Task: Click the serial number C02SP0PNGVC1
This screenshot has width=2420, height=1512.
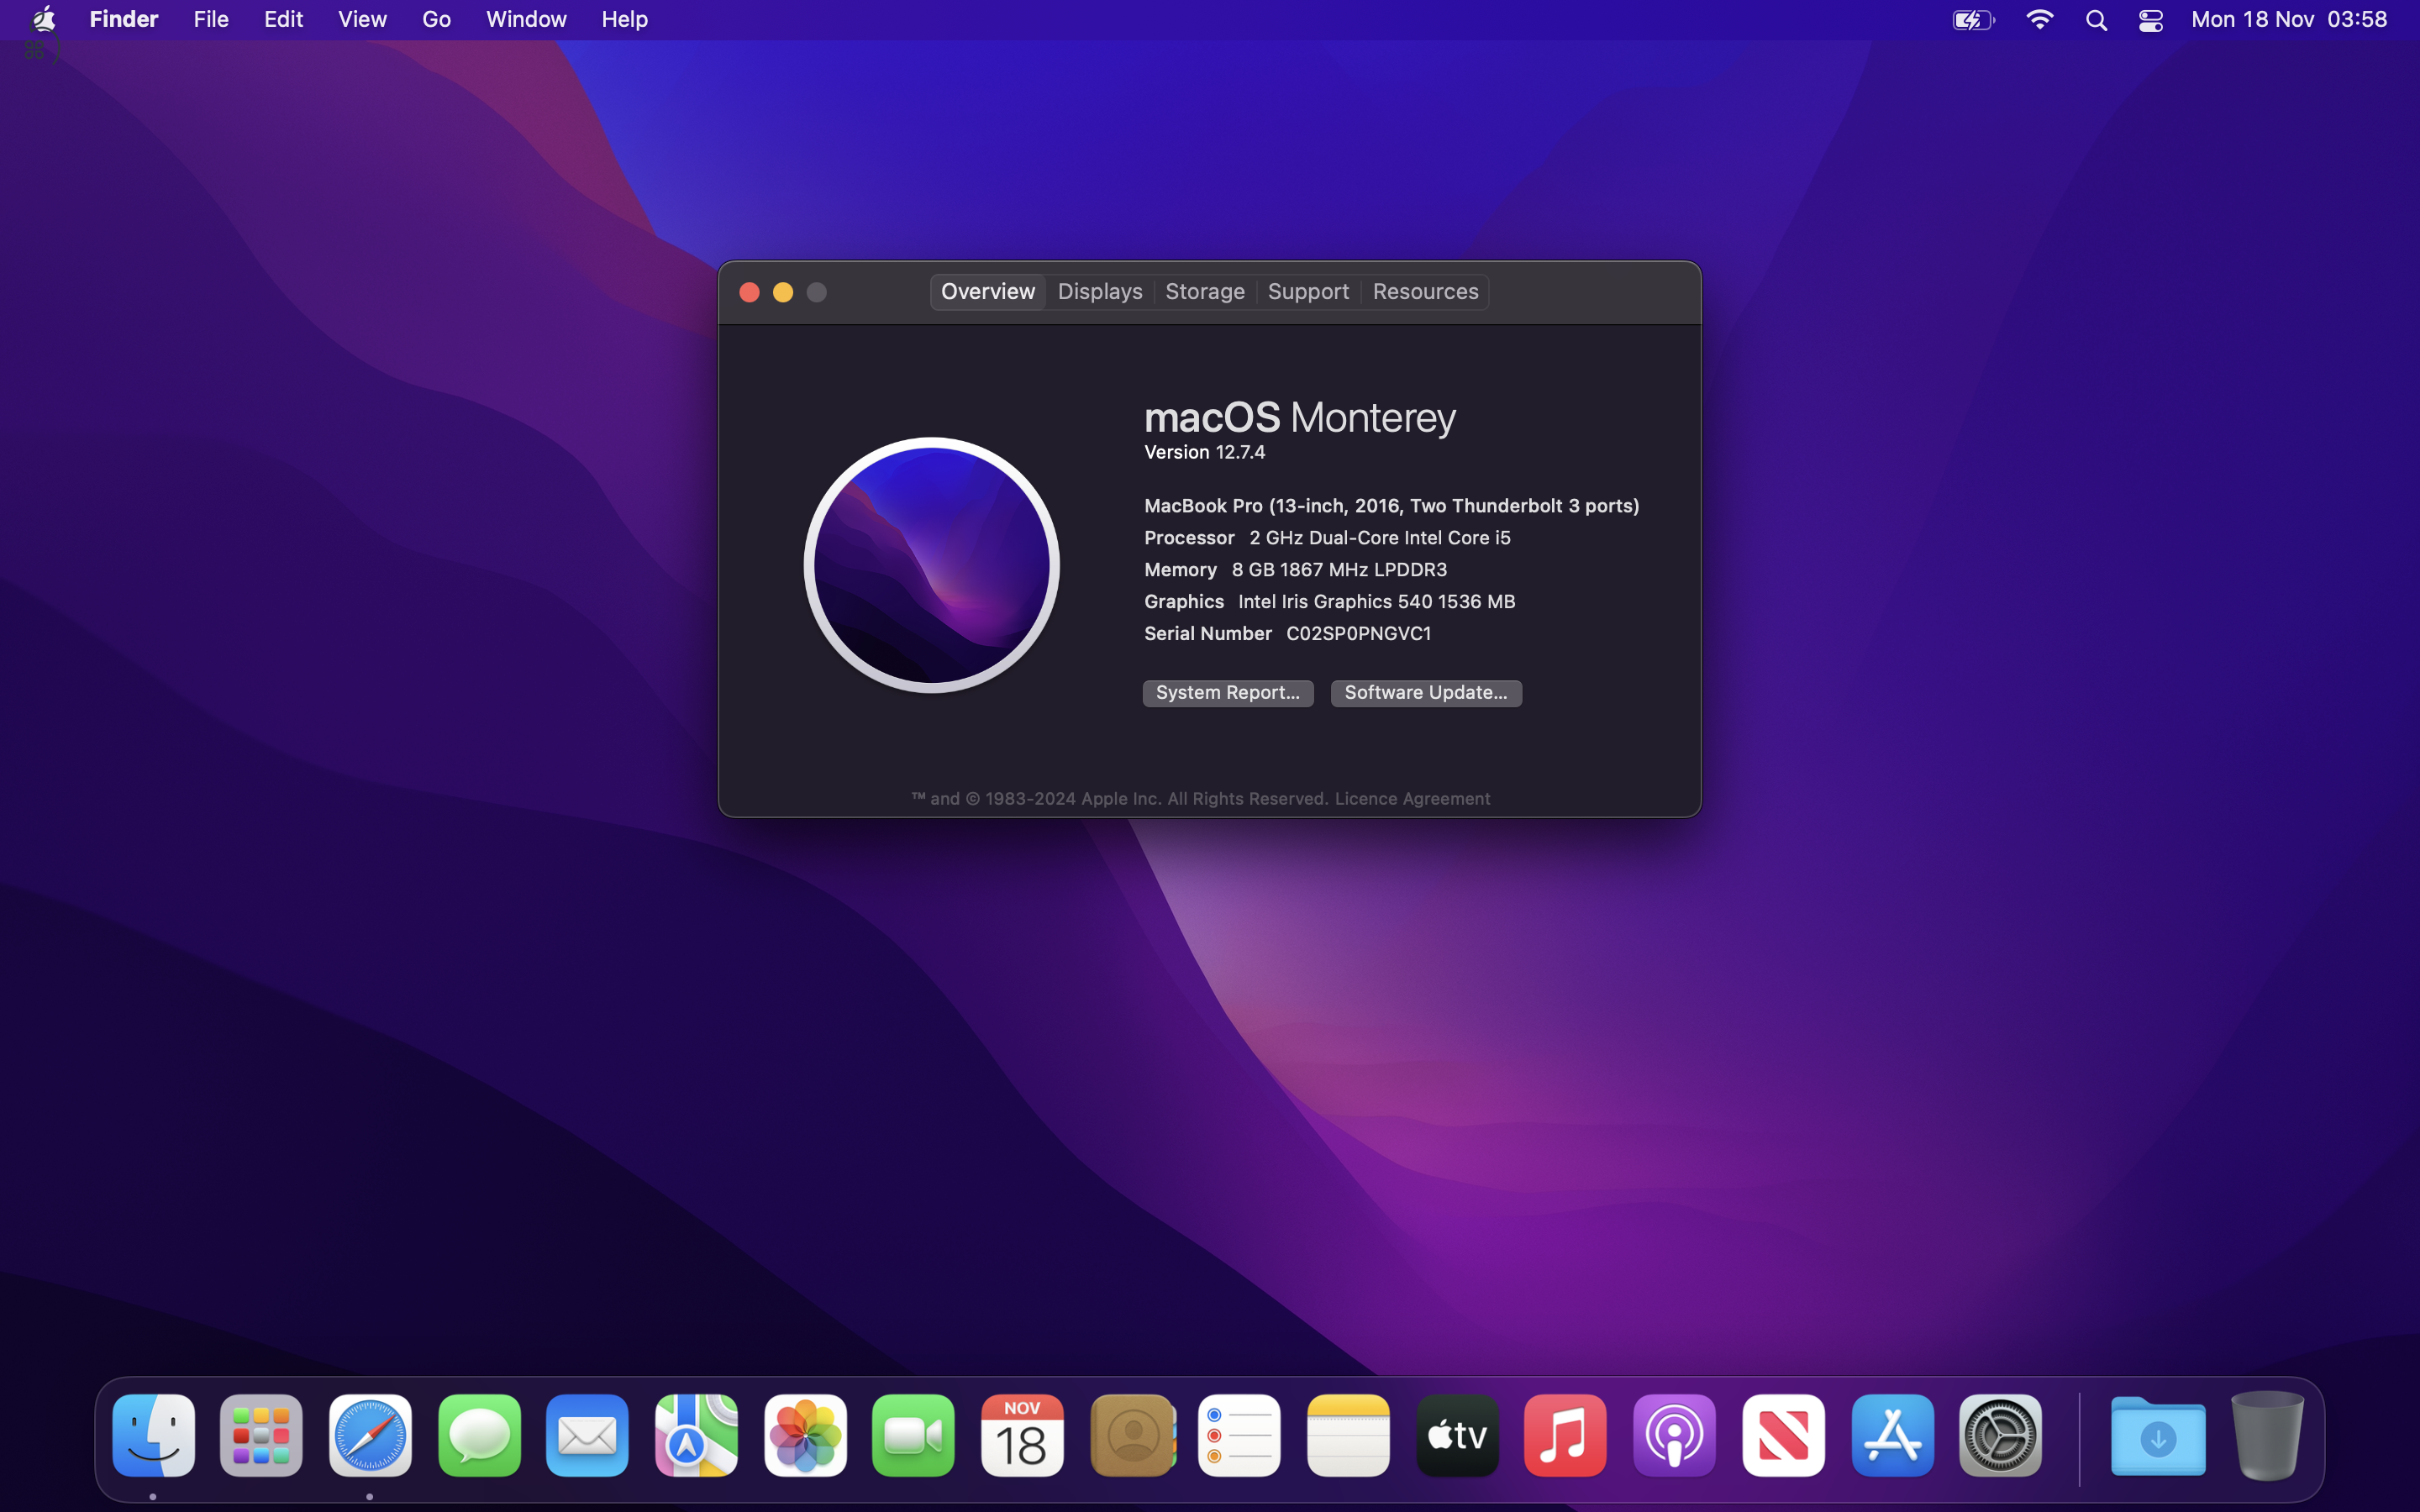Action: click(x=1358, y=634)
